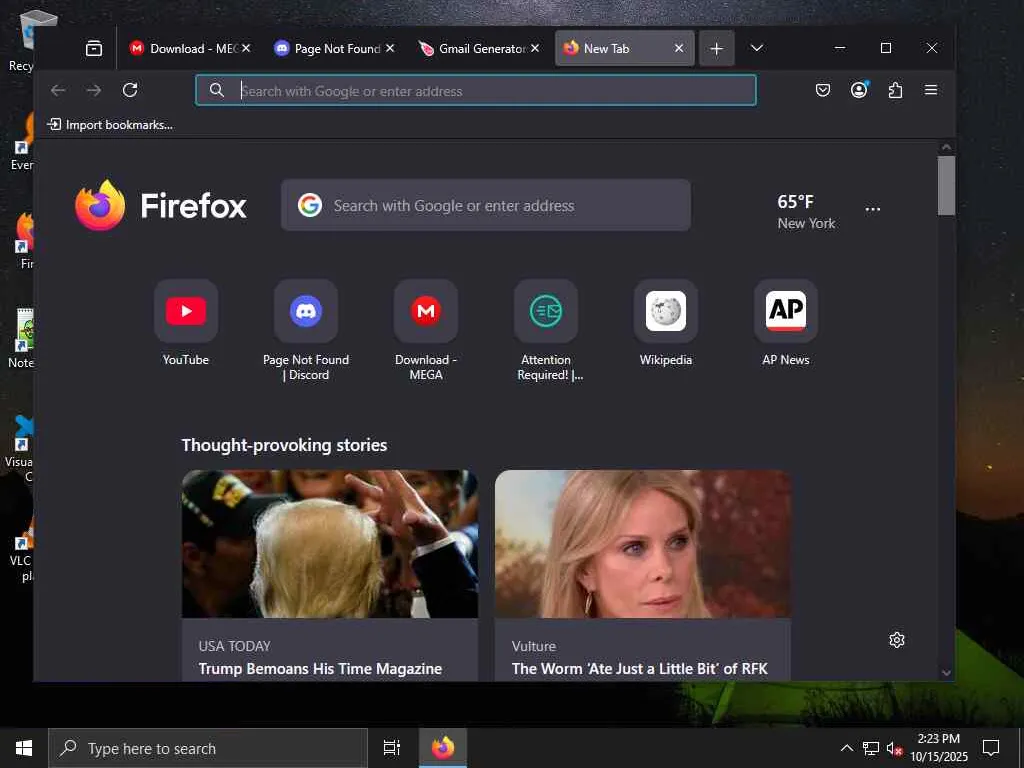This screenshot has width=1024, height=768.
Task: Click the taskbar Type here to search box
Action: 208,748
